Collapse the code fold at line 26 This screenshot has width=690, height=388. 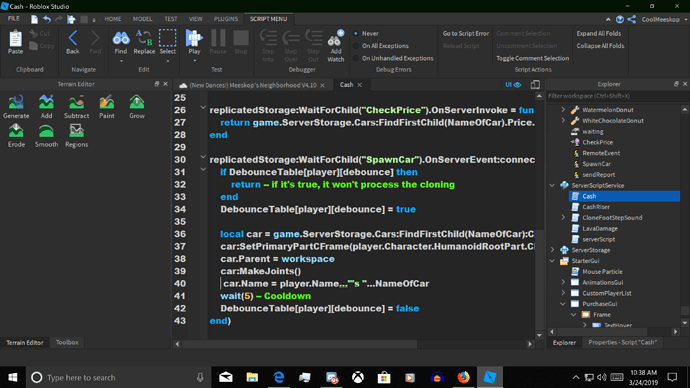click(203, 107)
